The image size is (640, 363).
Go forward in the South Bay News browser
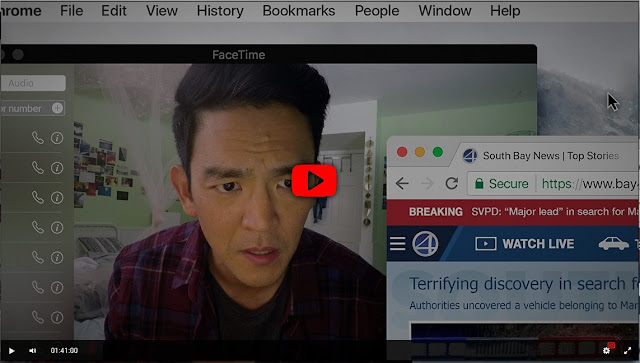click(x=427, y=183)
